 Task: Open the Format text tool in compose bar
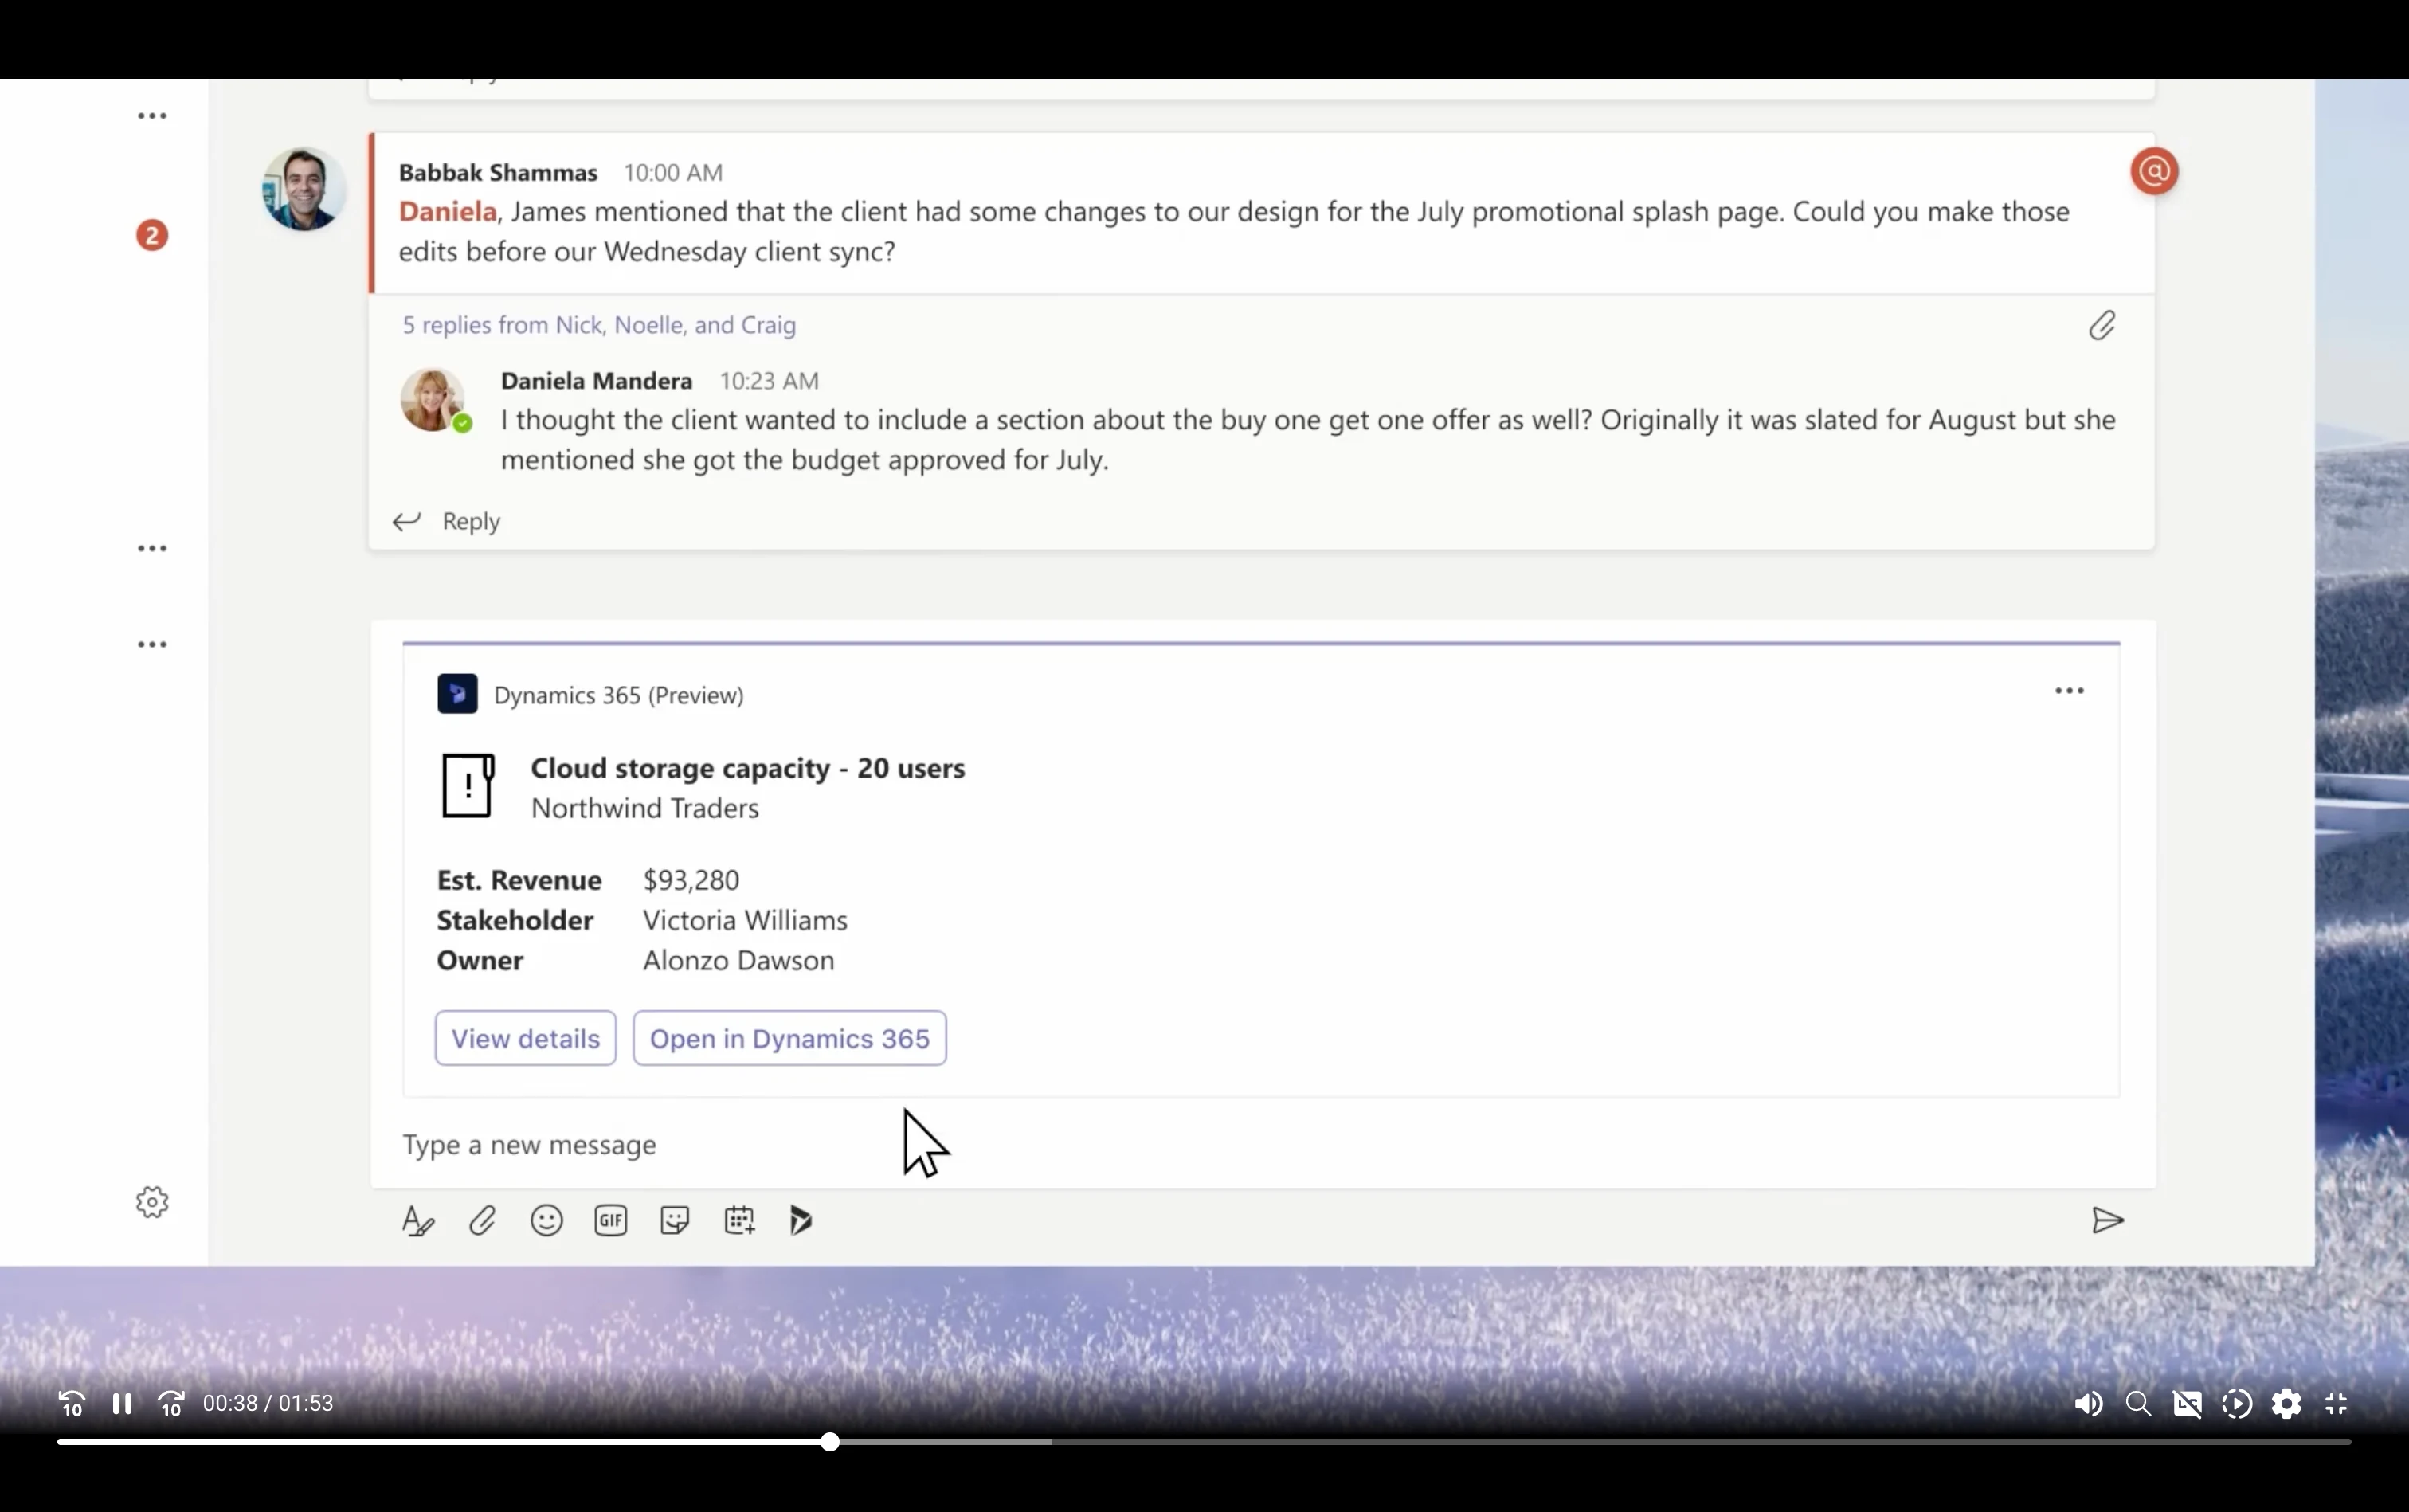(x=418, y=1221)
